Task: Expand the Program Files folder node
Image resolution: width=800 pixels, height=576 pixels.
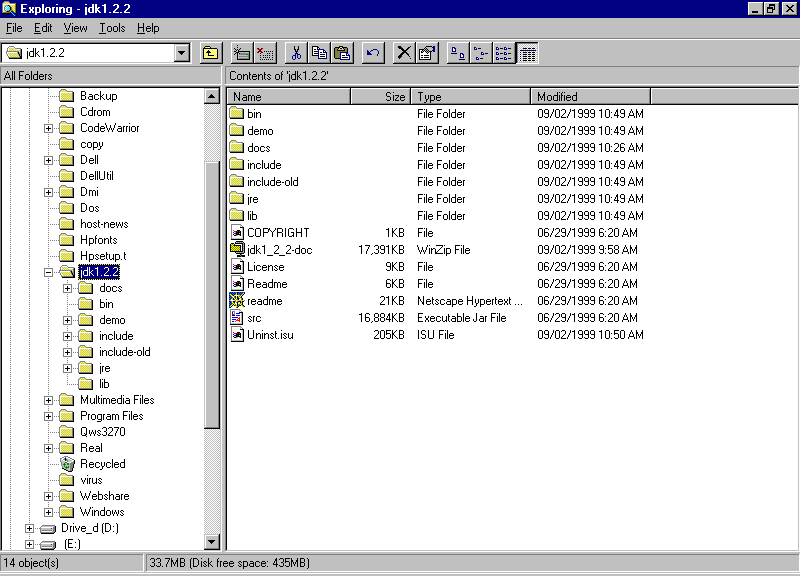Action: coord(48,415)
